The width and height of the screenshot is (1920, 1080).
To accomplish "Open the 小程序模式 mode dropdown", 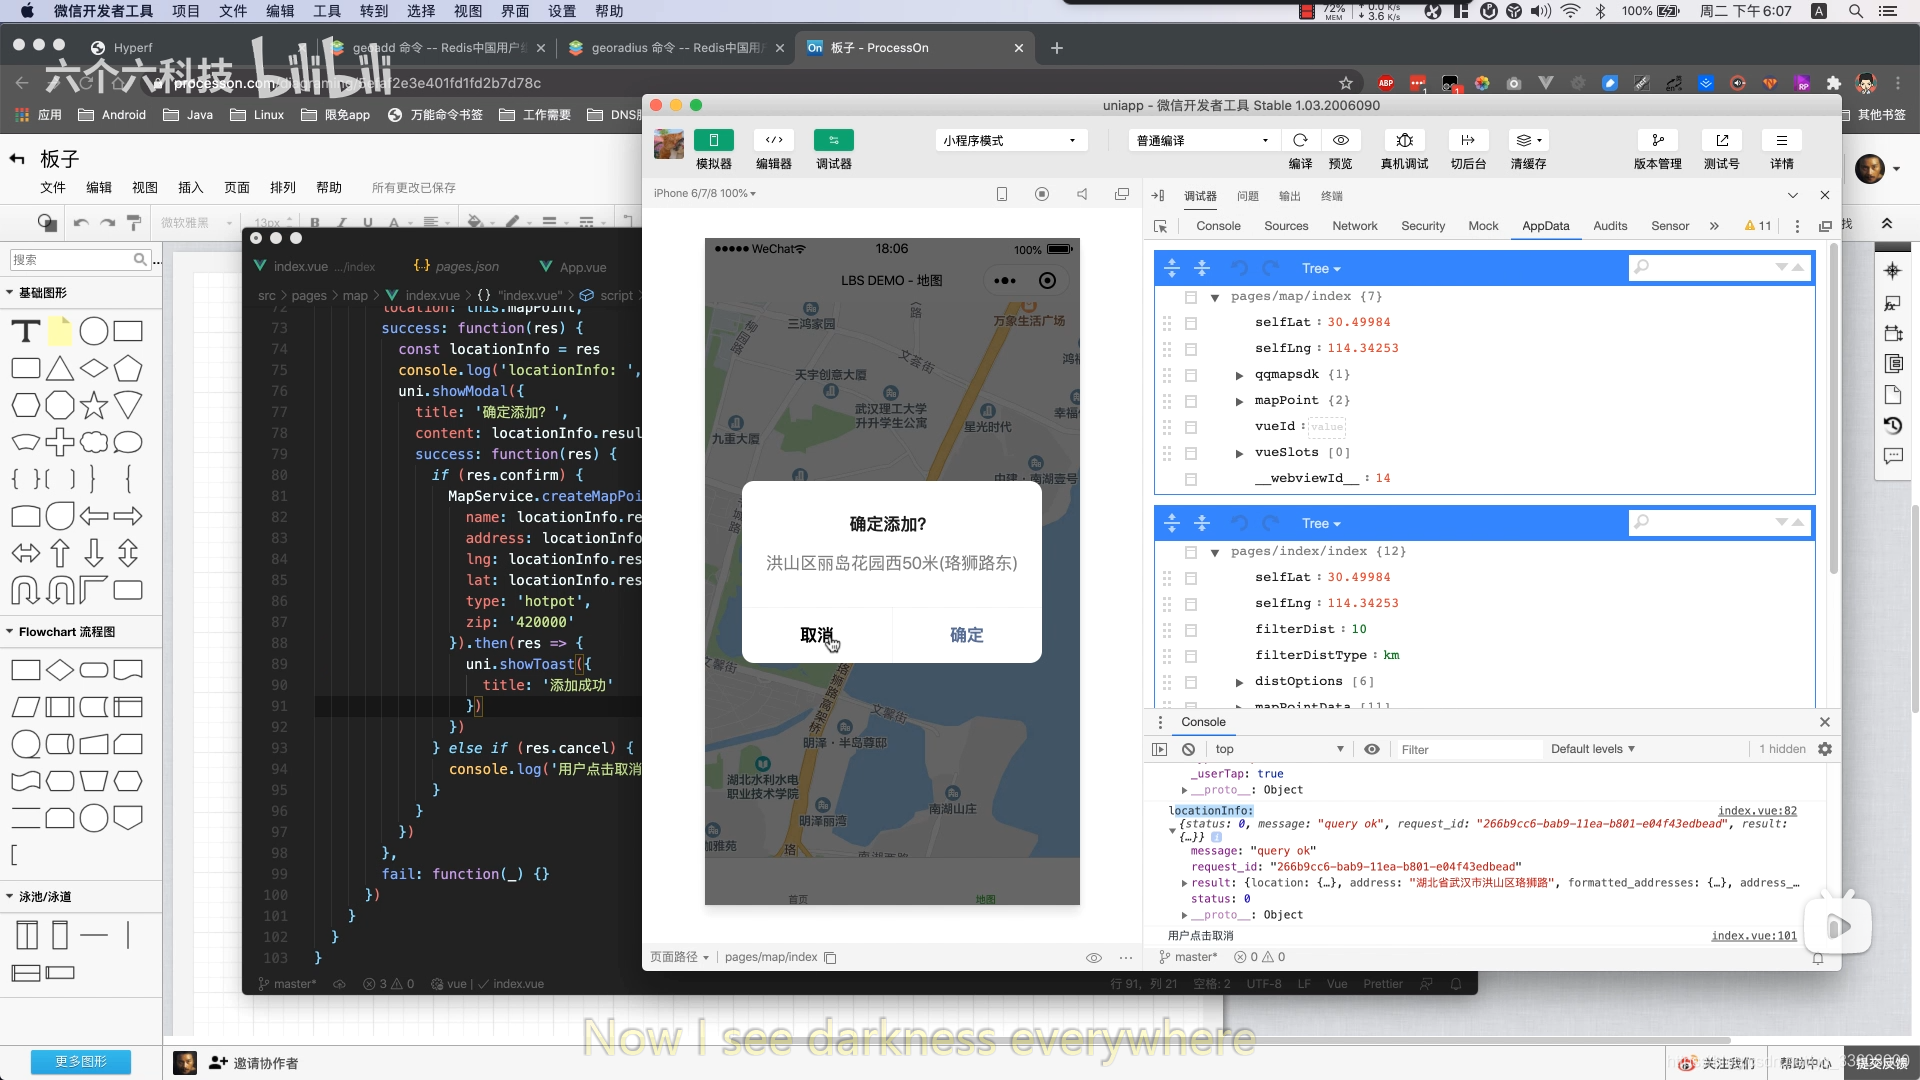I will coord(1009,140).
